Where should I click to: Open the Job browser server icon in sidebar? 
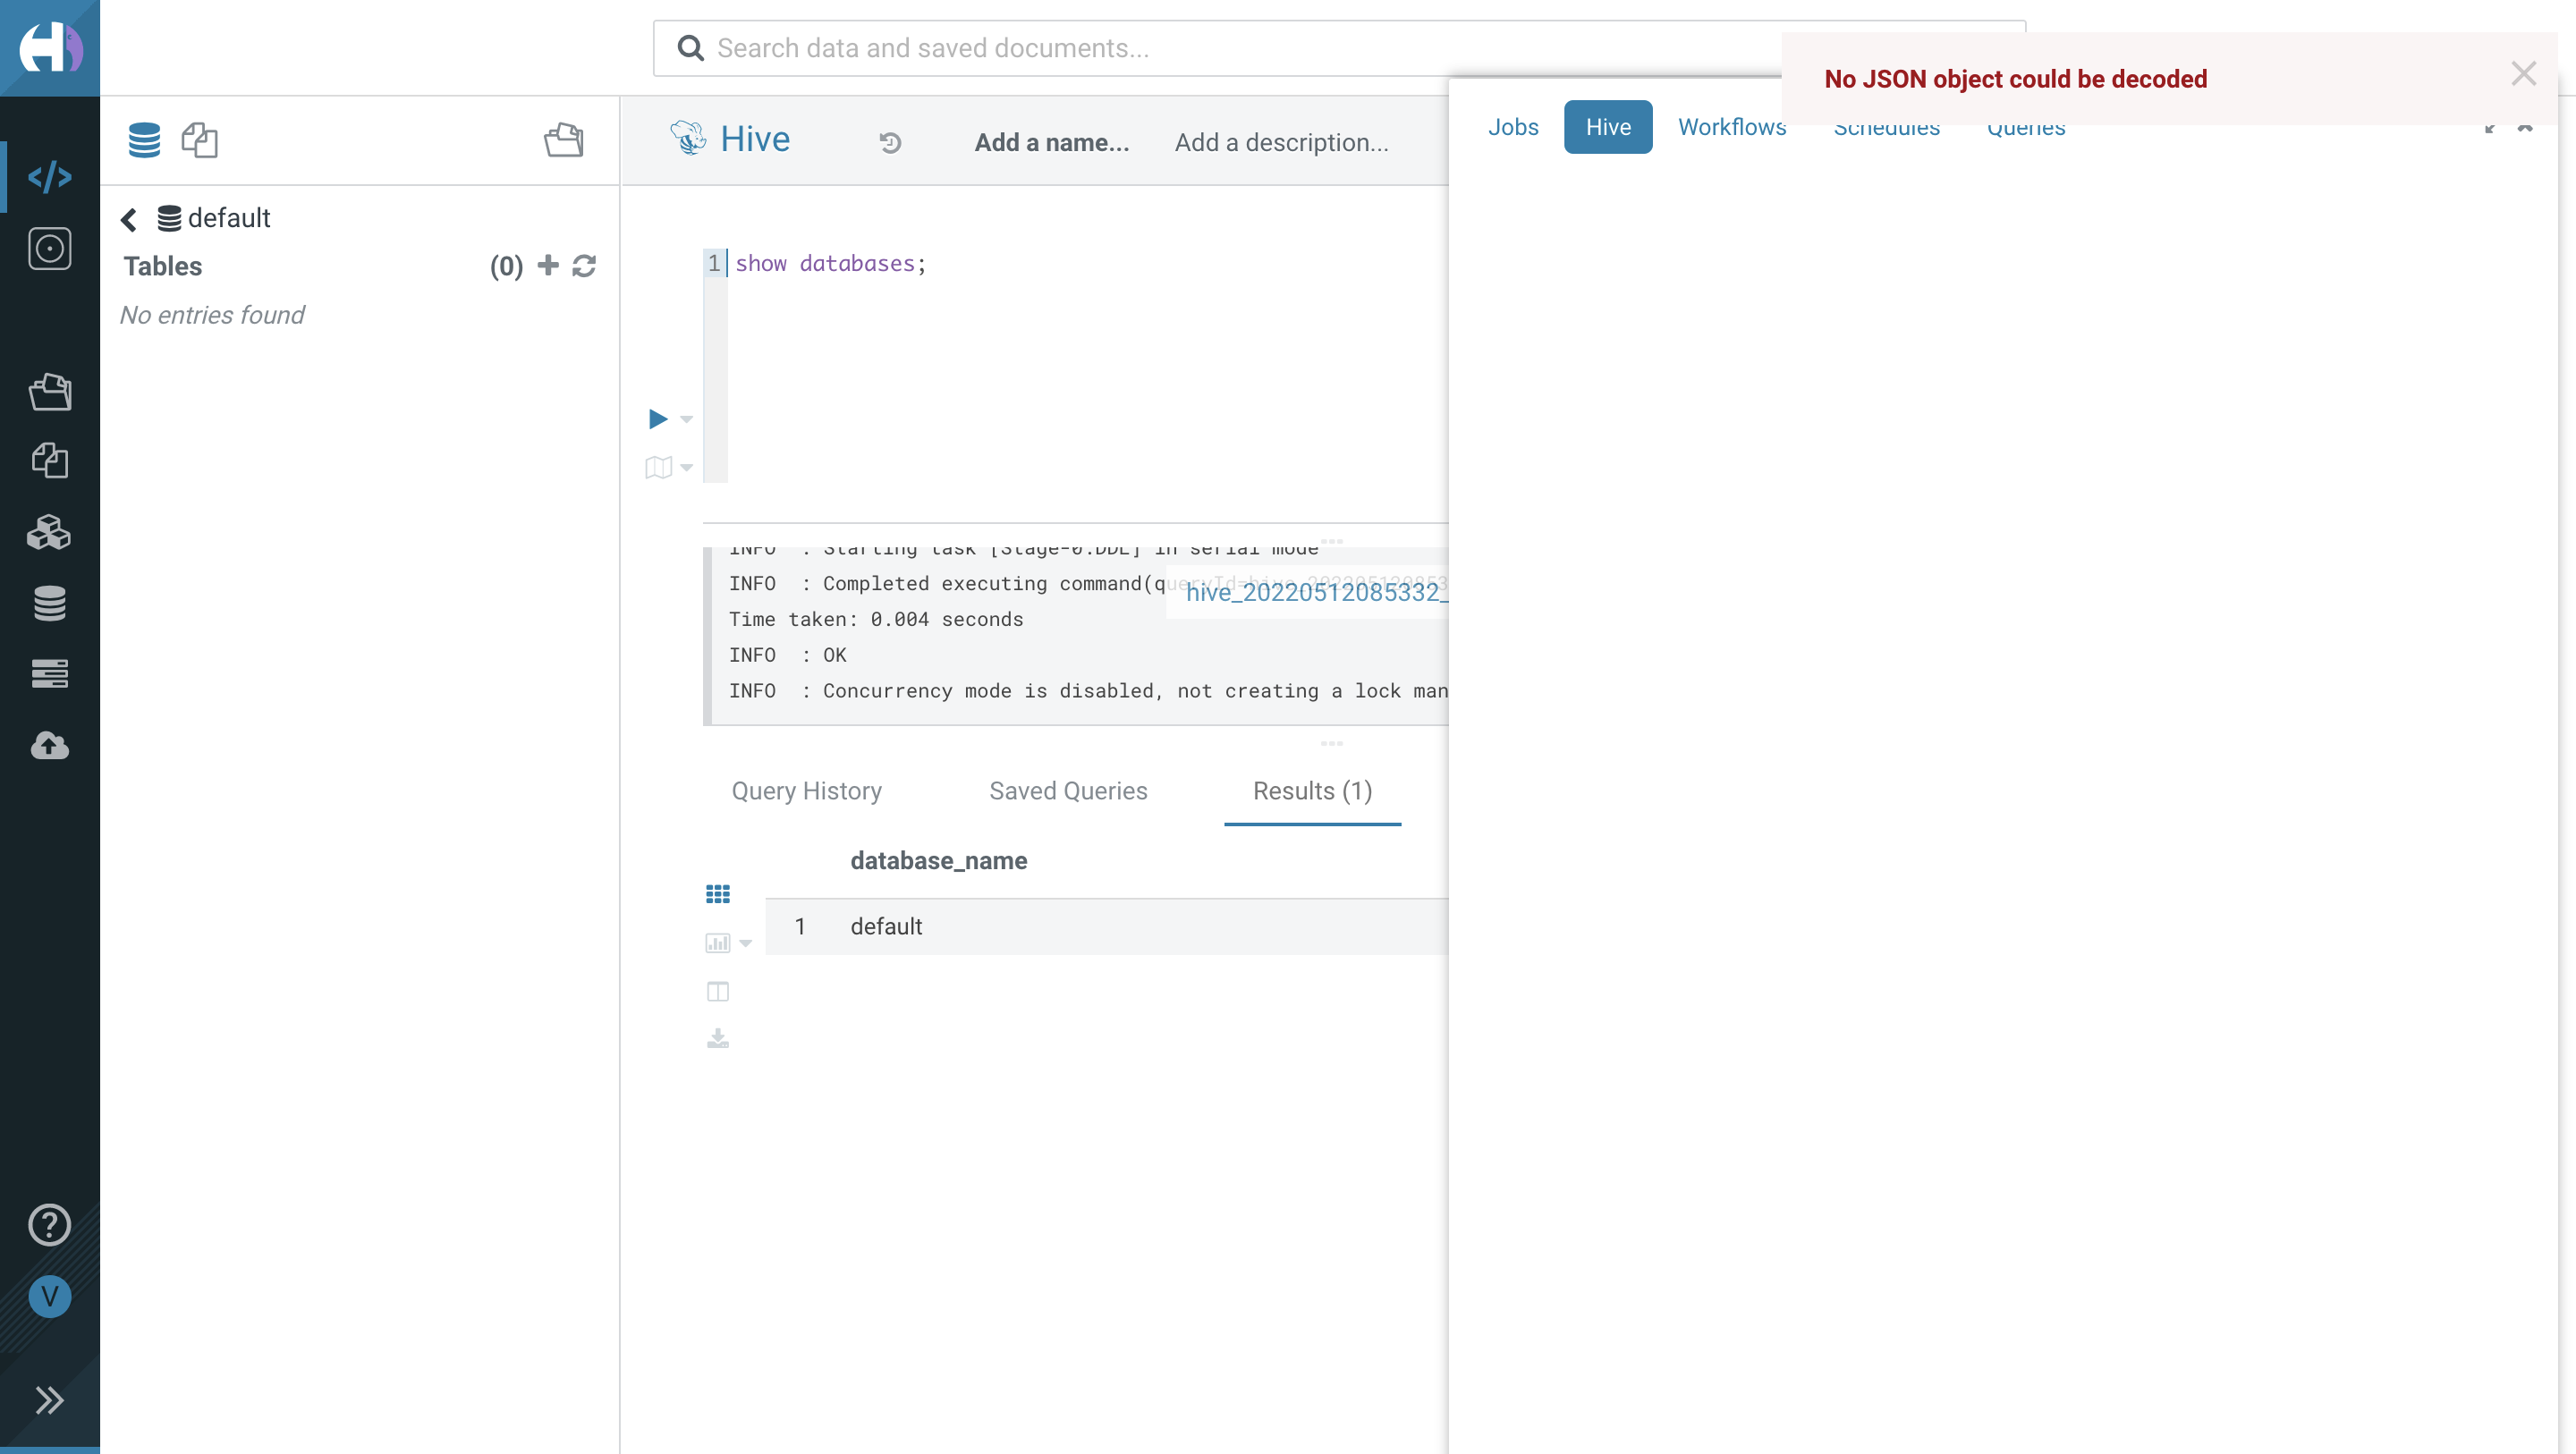(50, 674)
